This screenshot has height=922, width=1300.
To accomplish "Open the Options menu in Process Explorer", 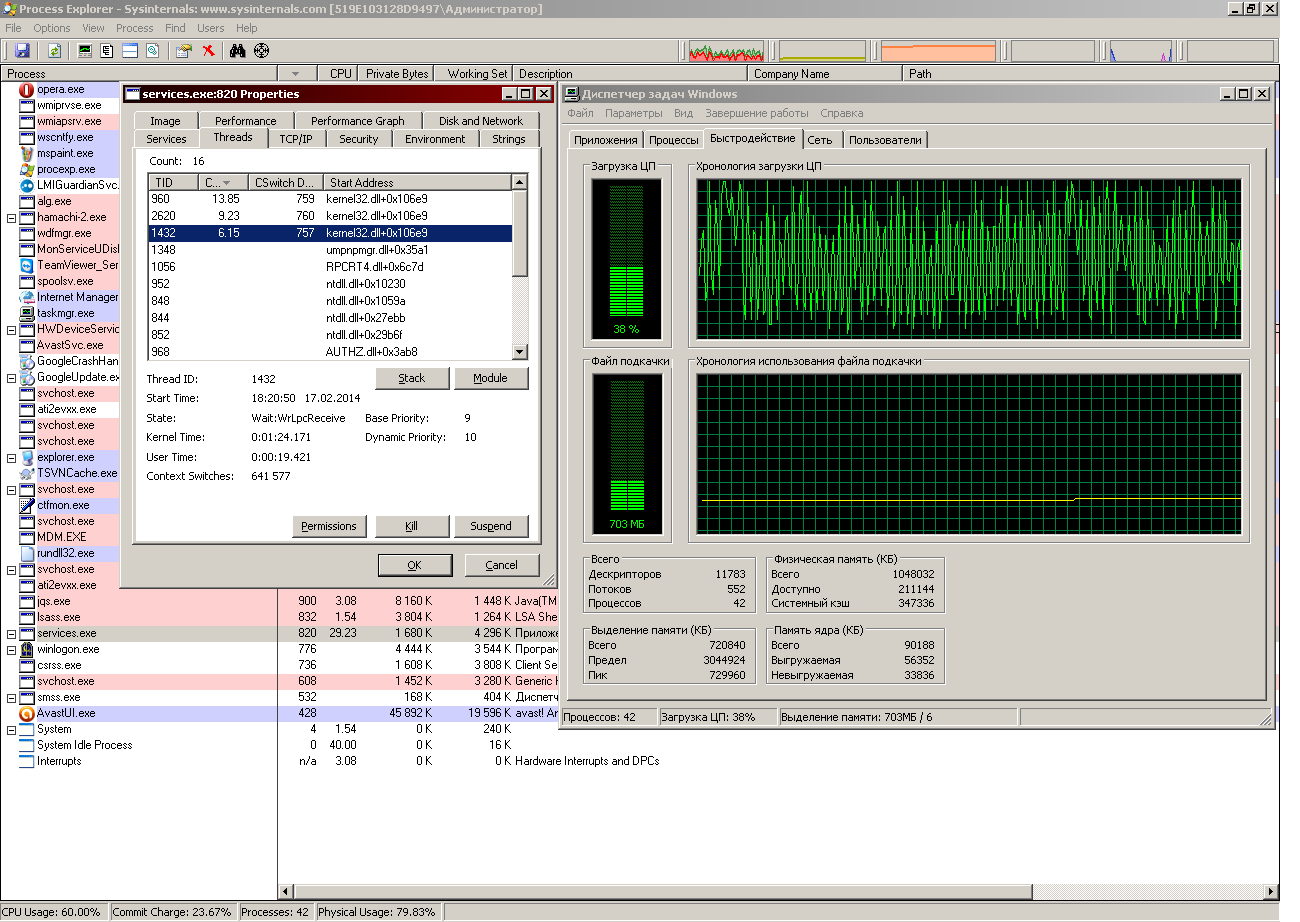I will point(52,28).
